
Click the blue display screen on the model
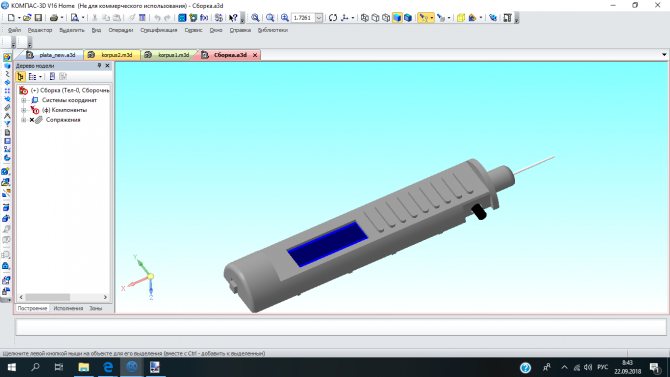click(327, 244)
